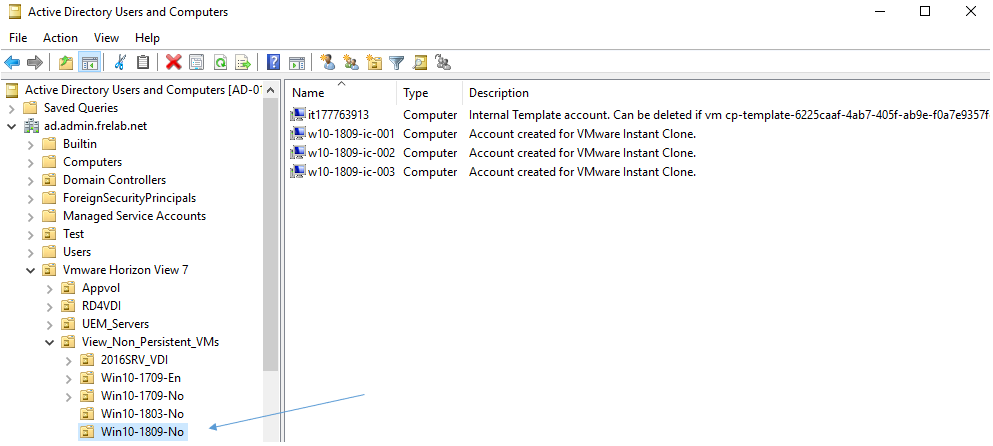Click the Type column header
The width and height of the screenshot is (993, 446).
(415, 93)
